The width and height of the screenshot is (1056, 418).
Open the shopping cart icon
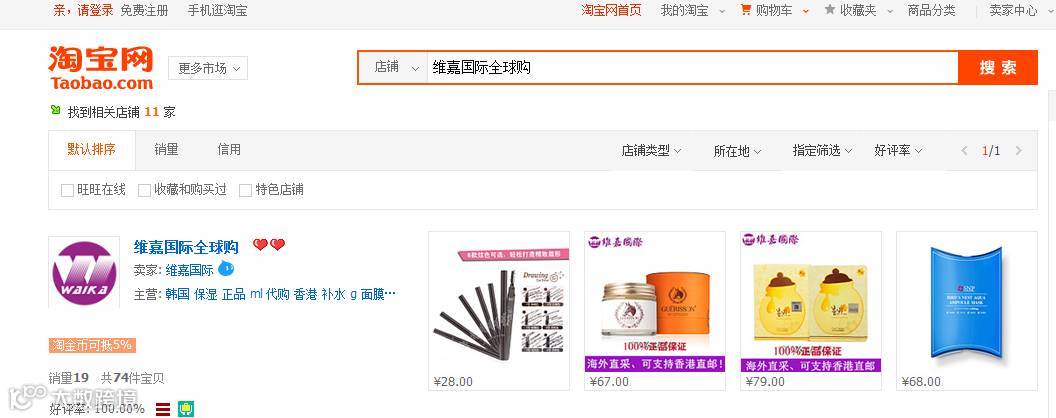[746, 10]
